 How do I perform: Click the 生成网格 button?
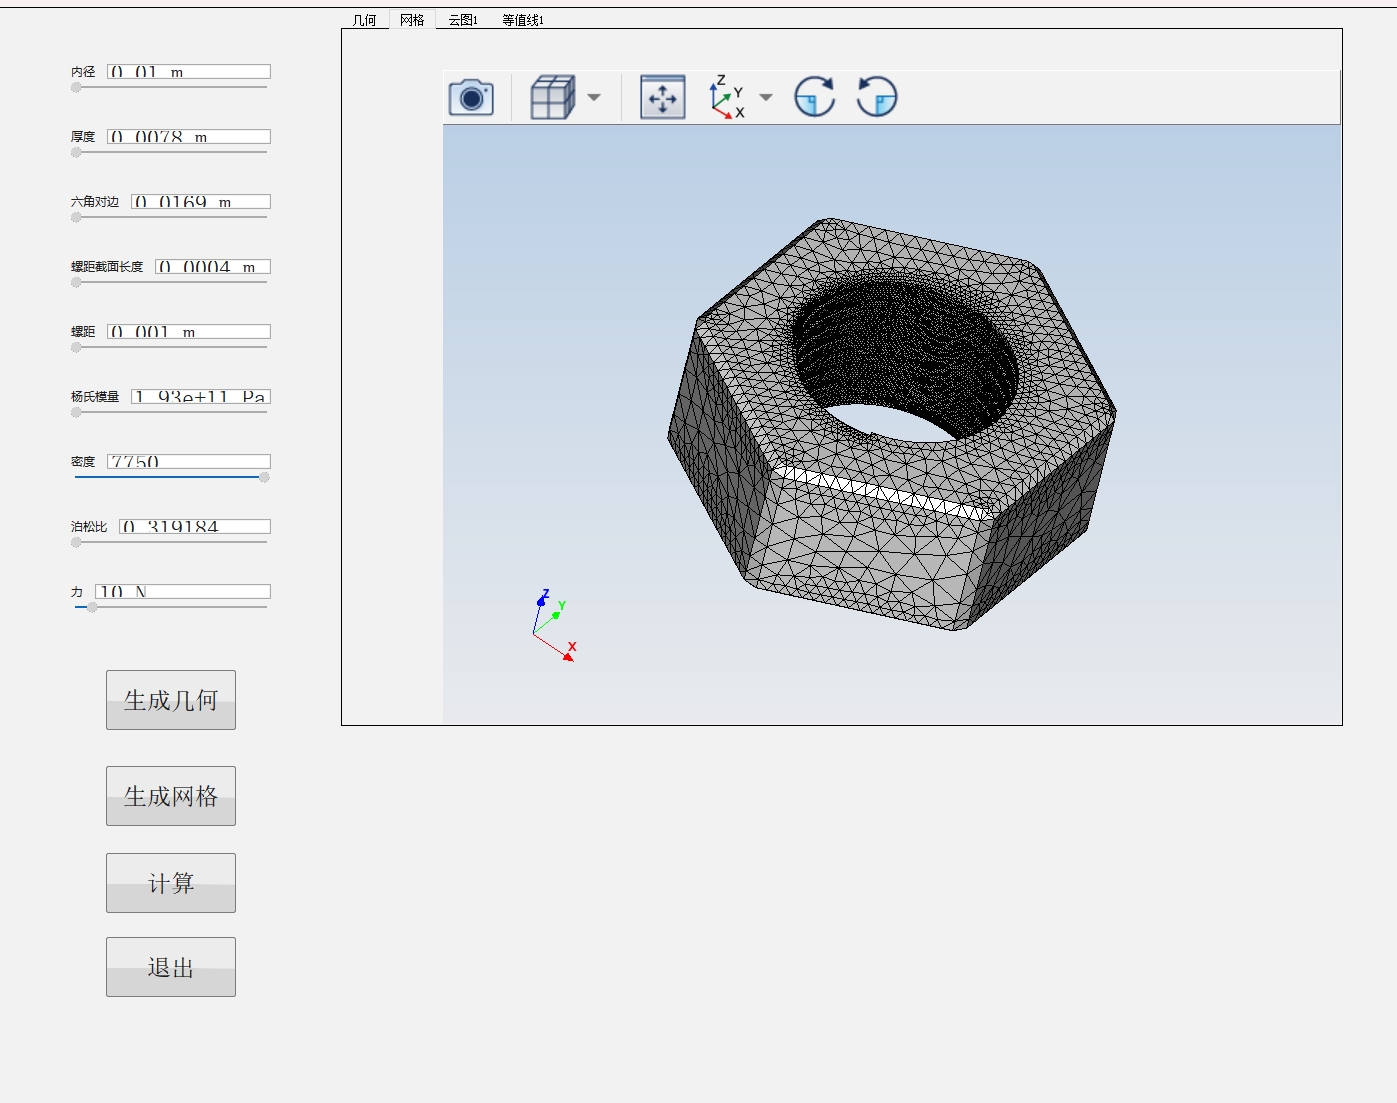click(171, 796)
